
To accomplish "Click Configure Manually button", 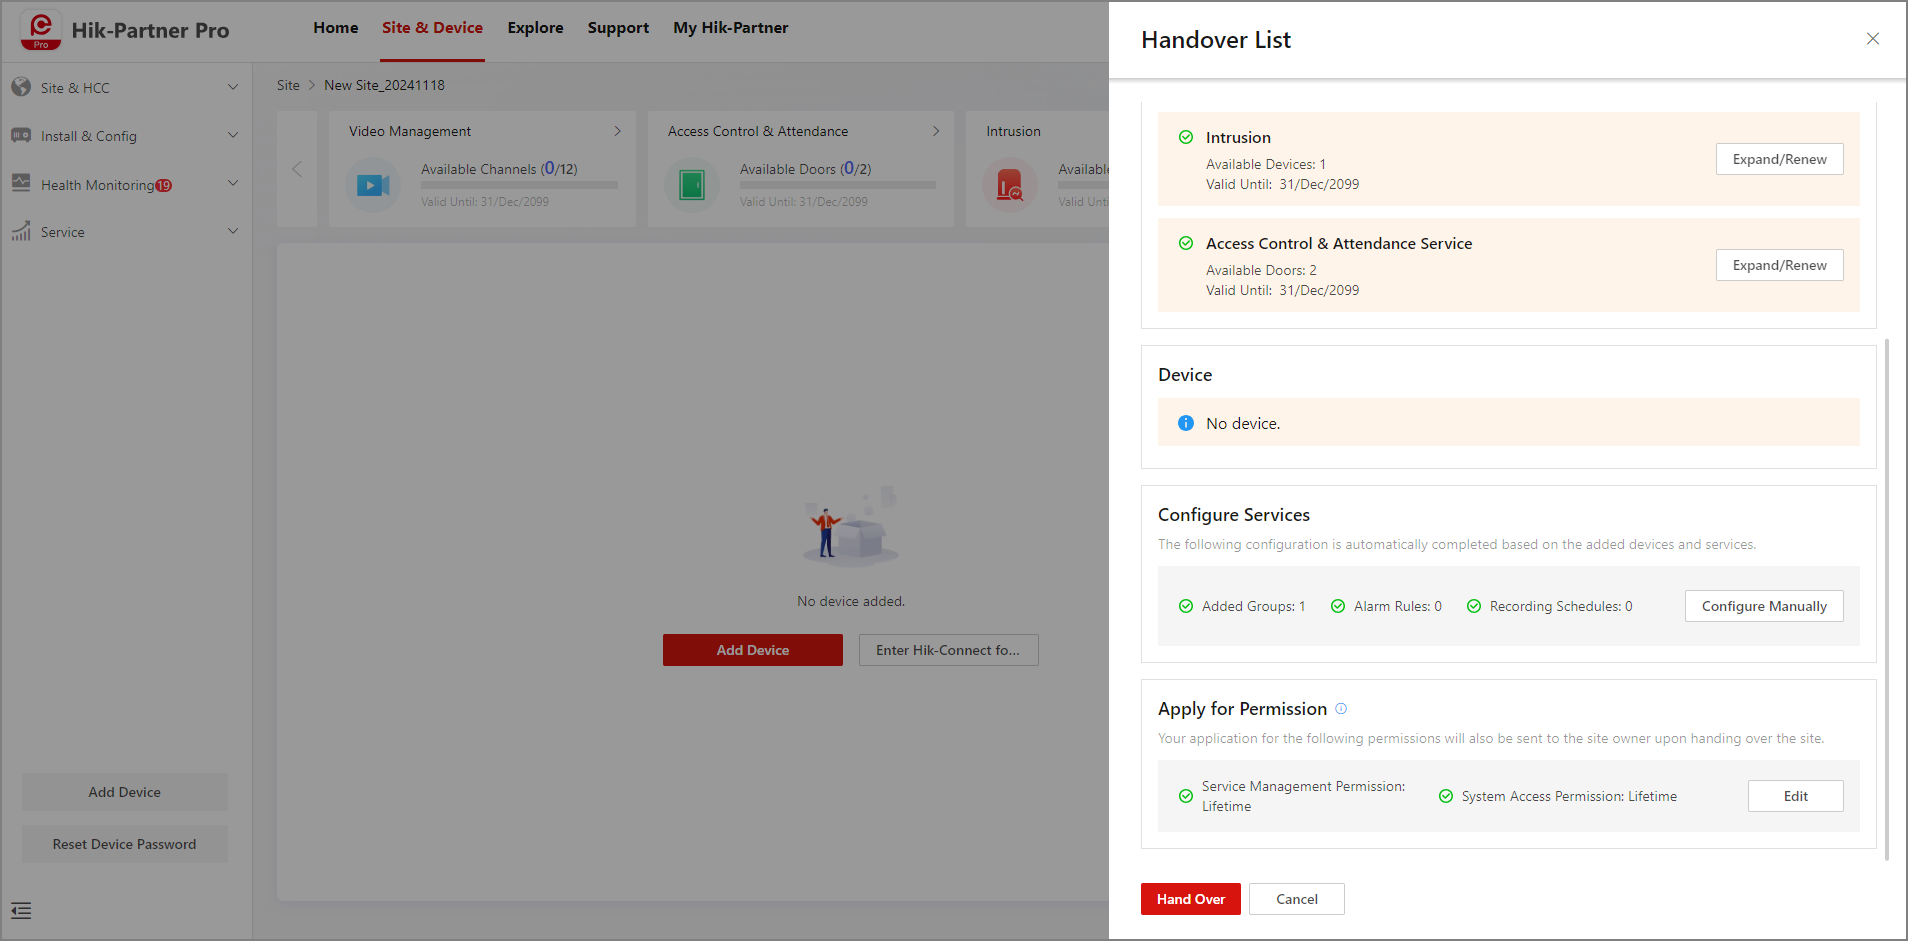I will pos(1764,606).
